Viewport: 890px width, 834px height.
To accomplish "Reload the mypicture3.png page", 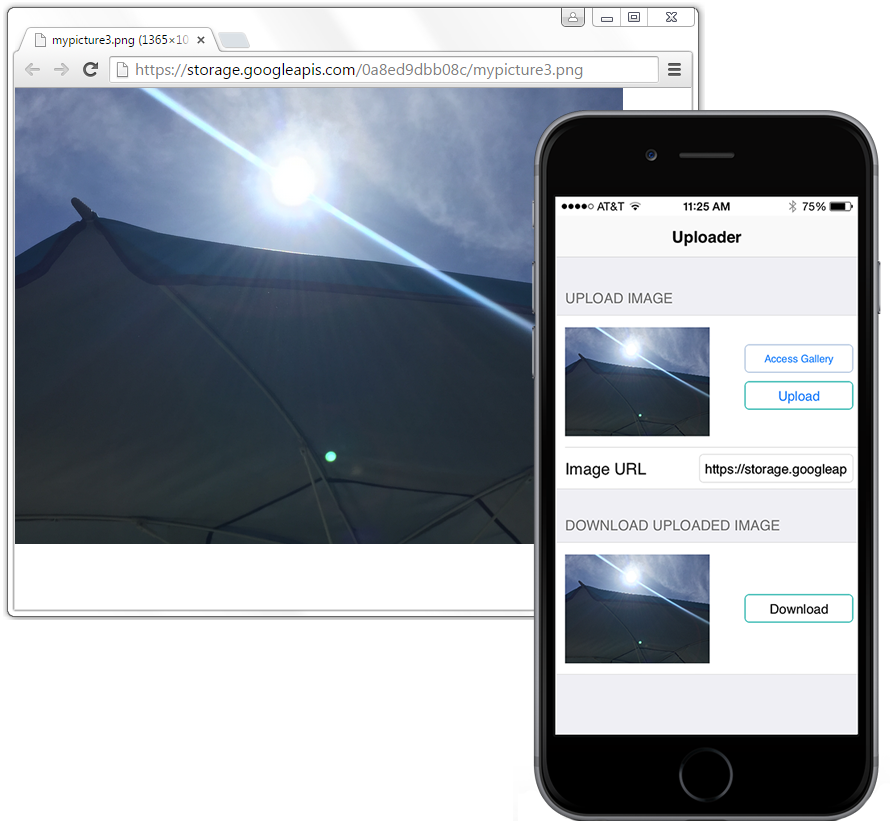I will pos(90,70).
